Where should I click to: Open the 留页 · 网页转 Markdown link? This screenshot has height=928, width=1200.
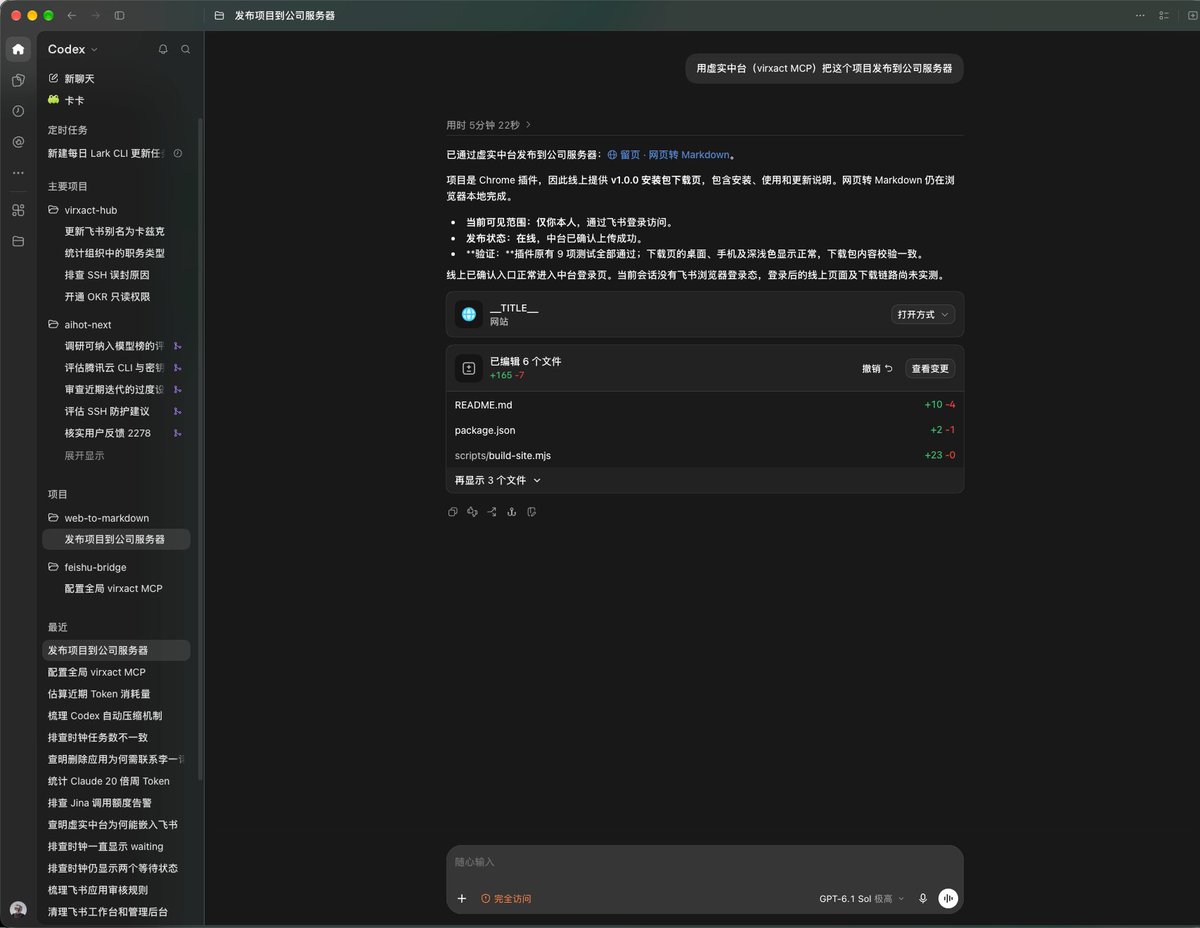click(x=670, y=155)
